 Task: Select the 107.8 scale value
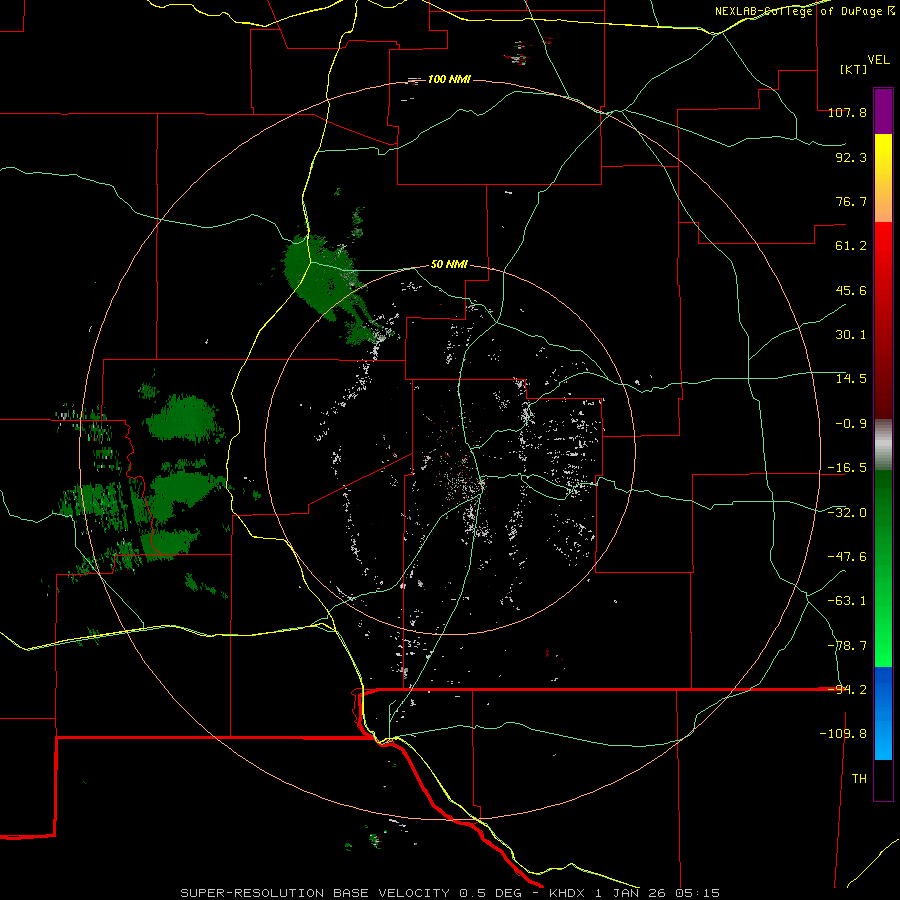point(847,112)
